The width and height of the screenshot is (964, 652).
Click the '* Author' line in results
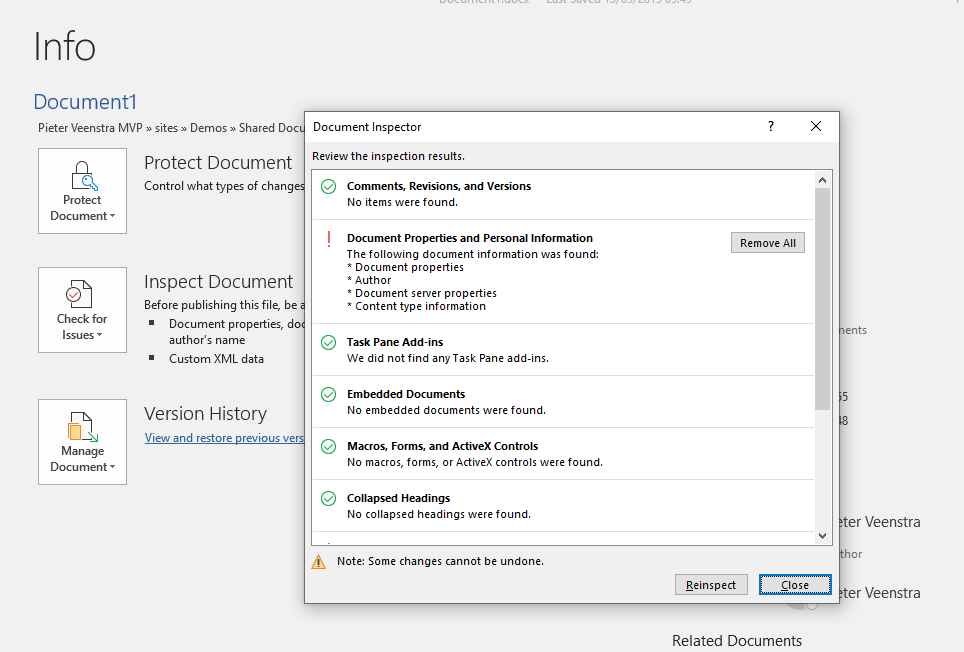(x=369, y=280)
